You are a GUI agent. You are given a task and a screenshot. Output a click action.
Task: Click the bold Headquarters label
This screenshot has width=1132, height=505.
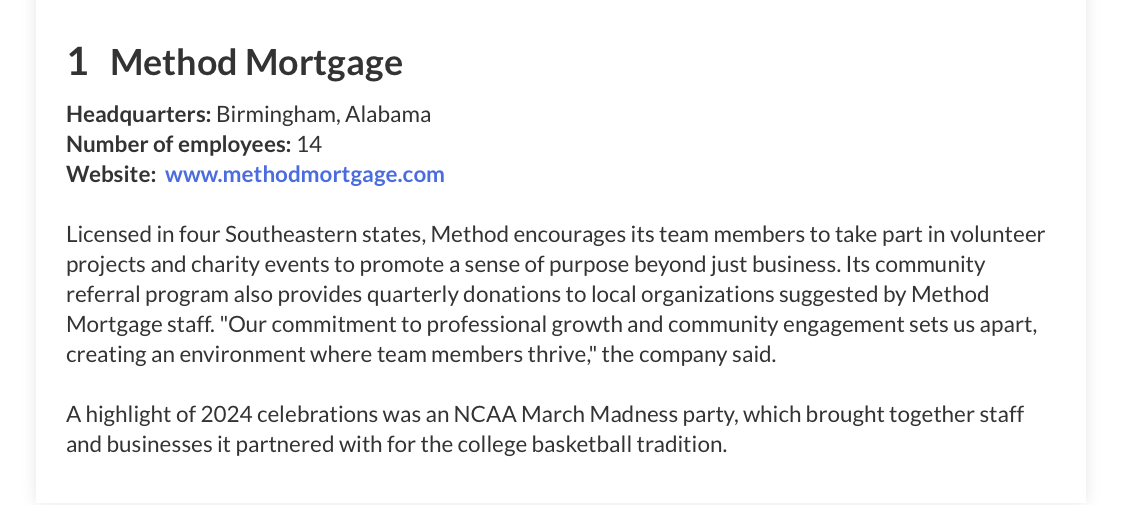coord(139,114)
